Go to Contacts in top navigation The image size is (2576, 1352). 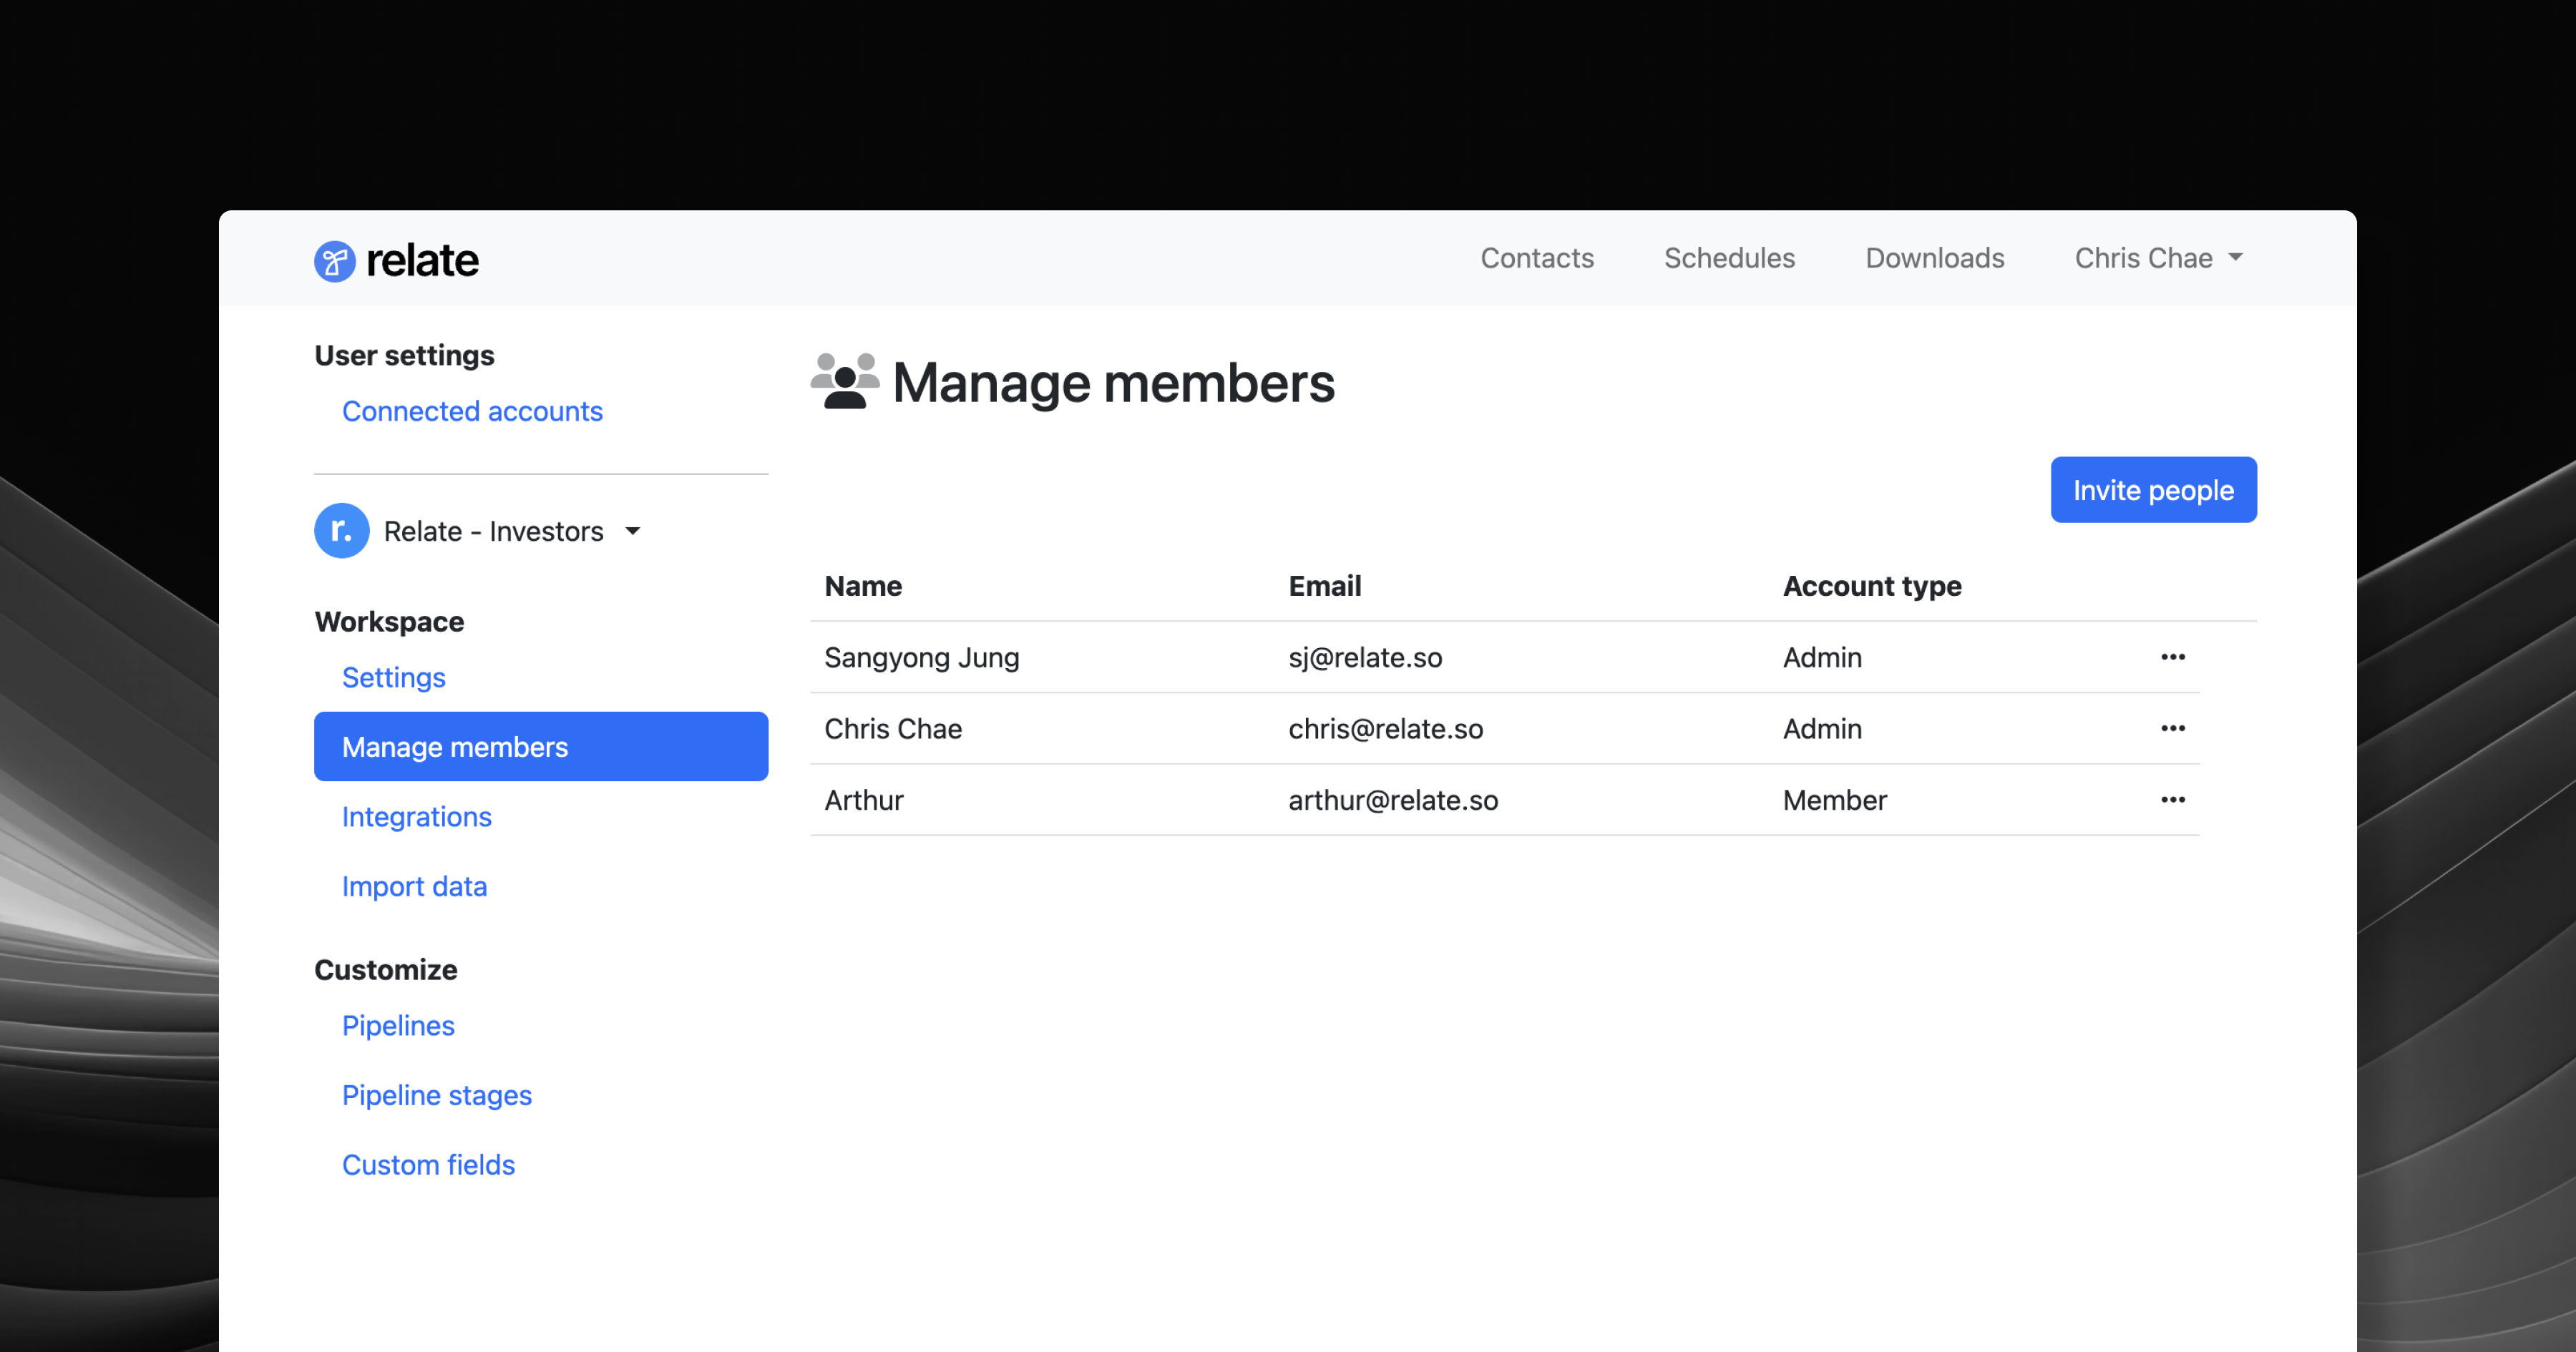(1537, 258)
